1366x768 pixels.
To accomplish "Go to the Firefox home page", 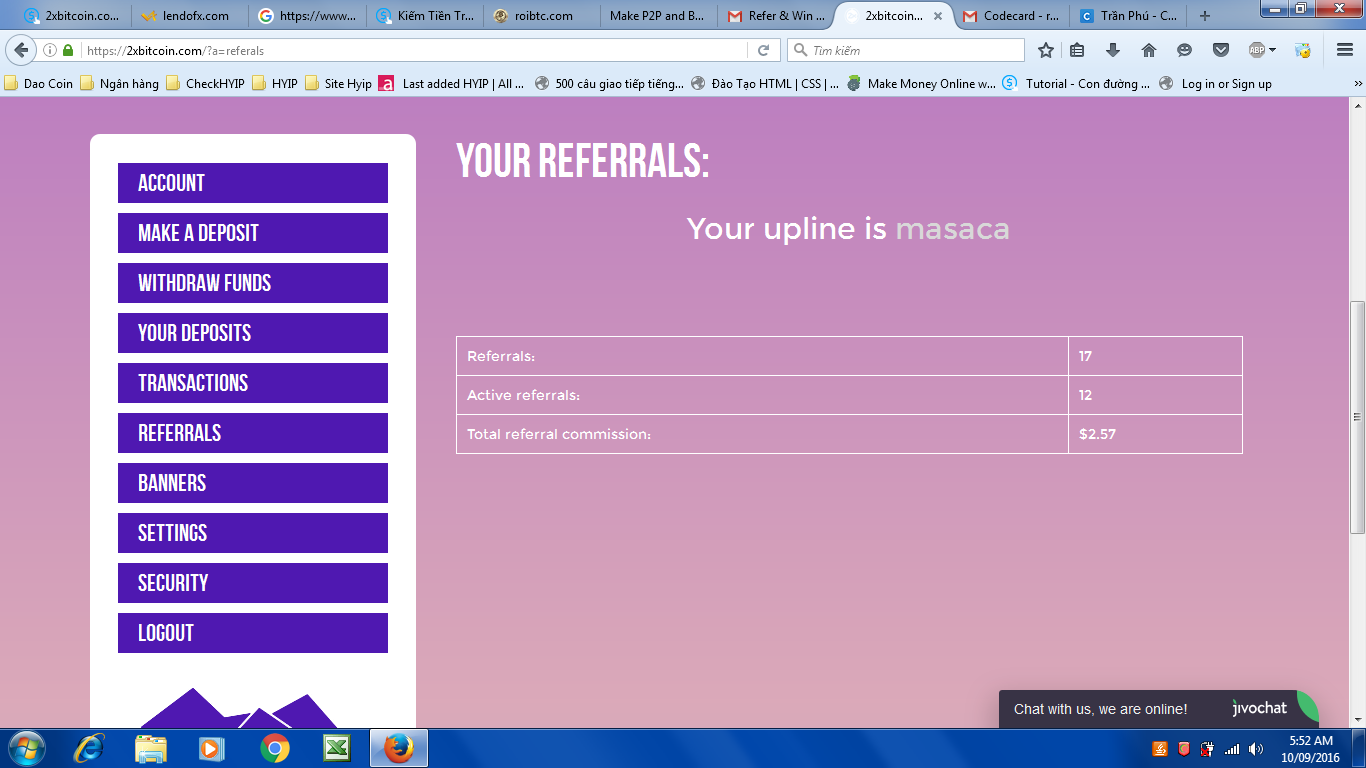I will pyautogui.click(x=1149, y=50).
